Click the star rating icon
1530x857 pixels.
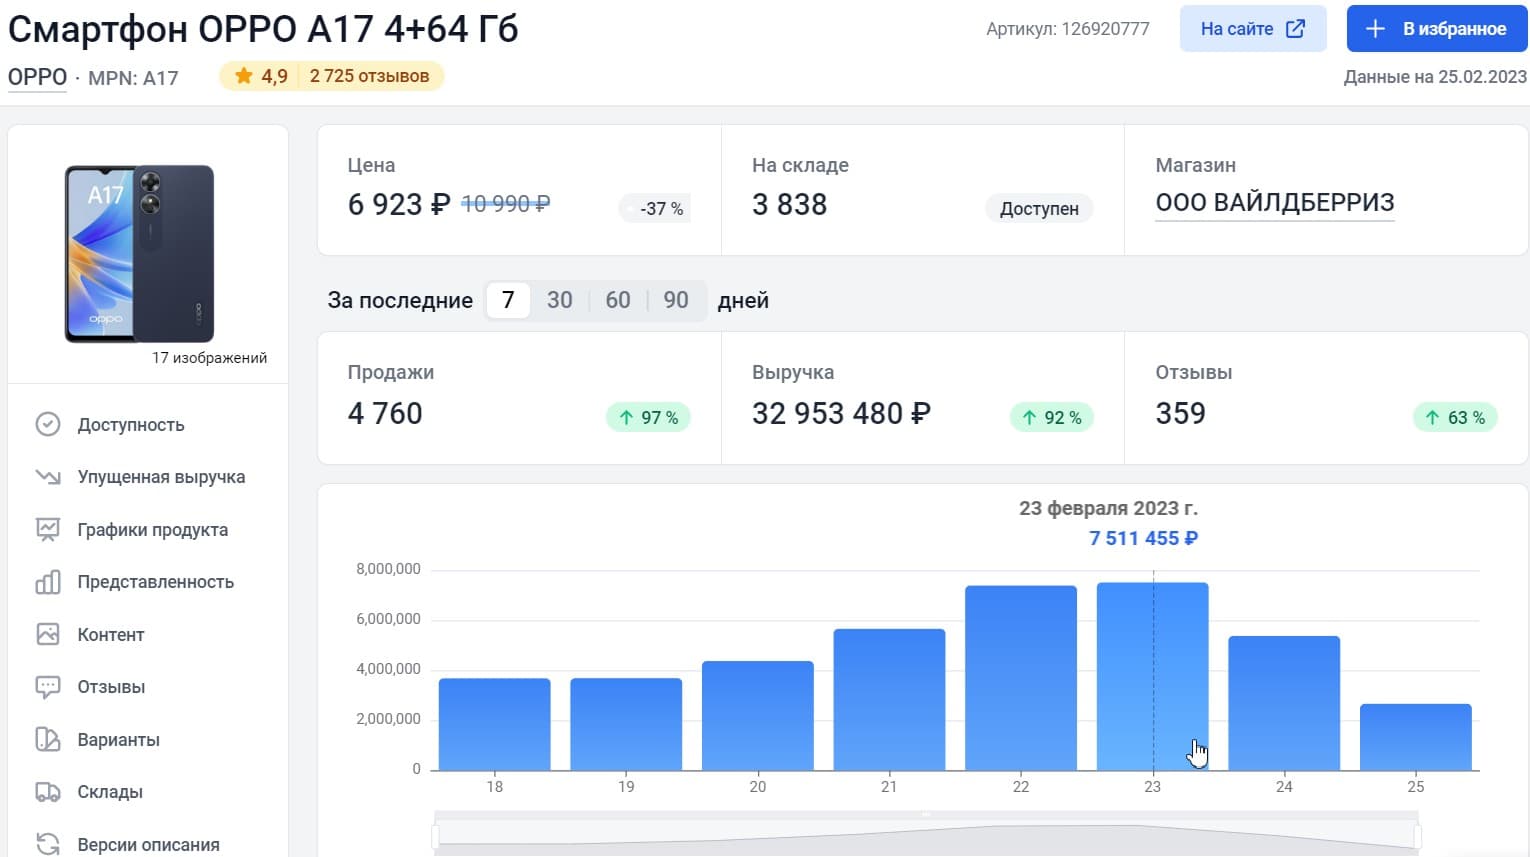click(x=243, y=76)
